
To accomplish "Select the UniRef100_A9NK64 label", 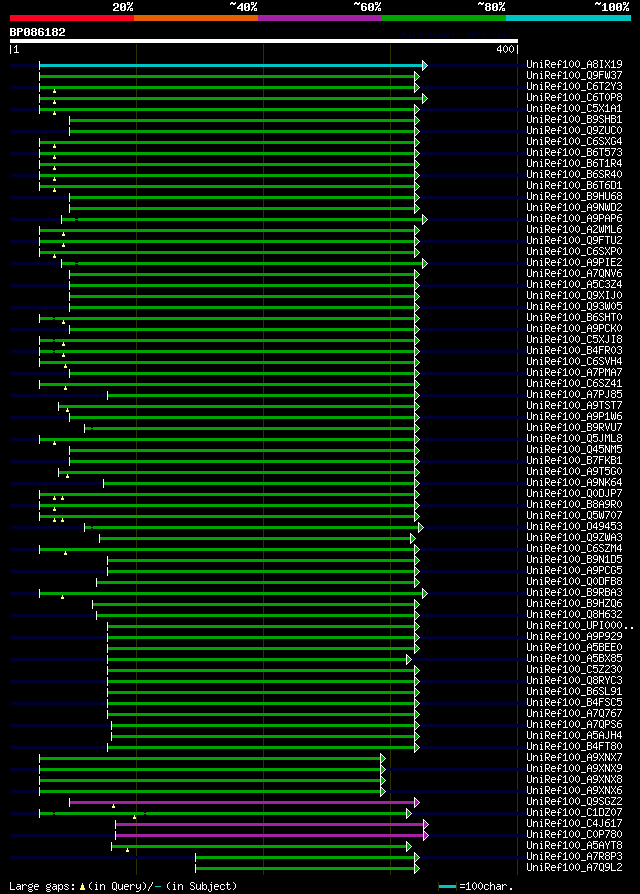I will [574, 482].
